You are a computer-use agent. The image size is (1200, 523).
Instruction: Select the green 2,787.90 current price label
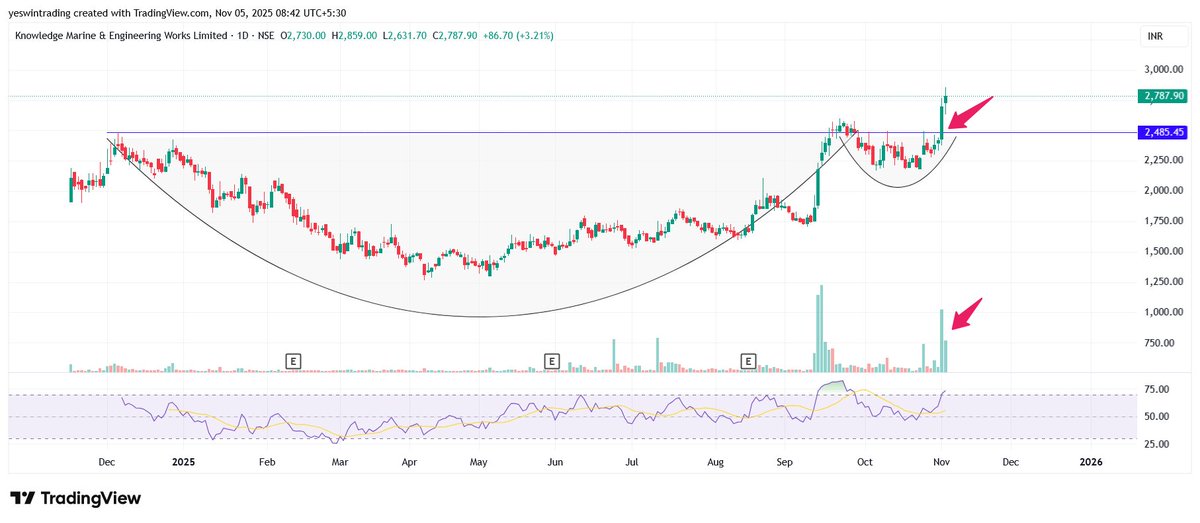[1163, 97]
